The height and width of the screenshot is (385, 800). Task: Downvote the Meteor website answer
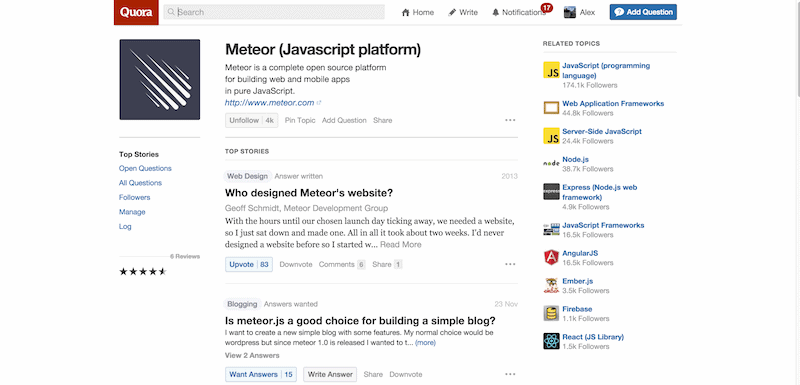point(296,264)
